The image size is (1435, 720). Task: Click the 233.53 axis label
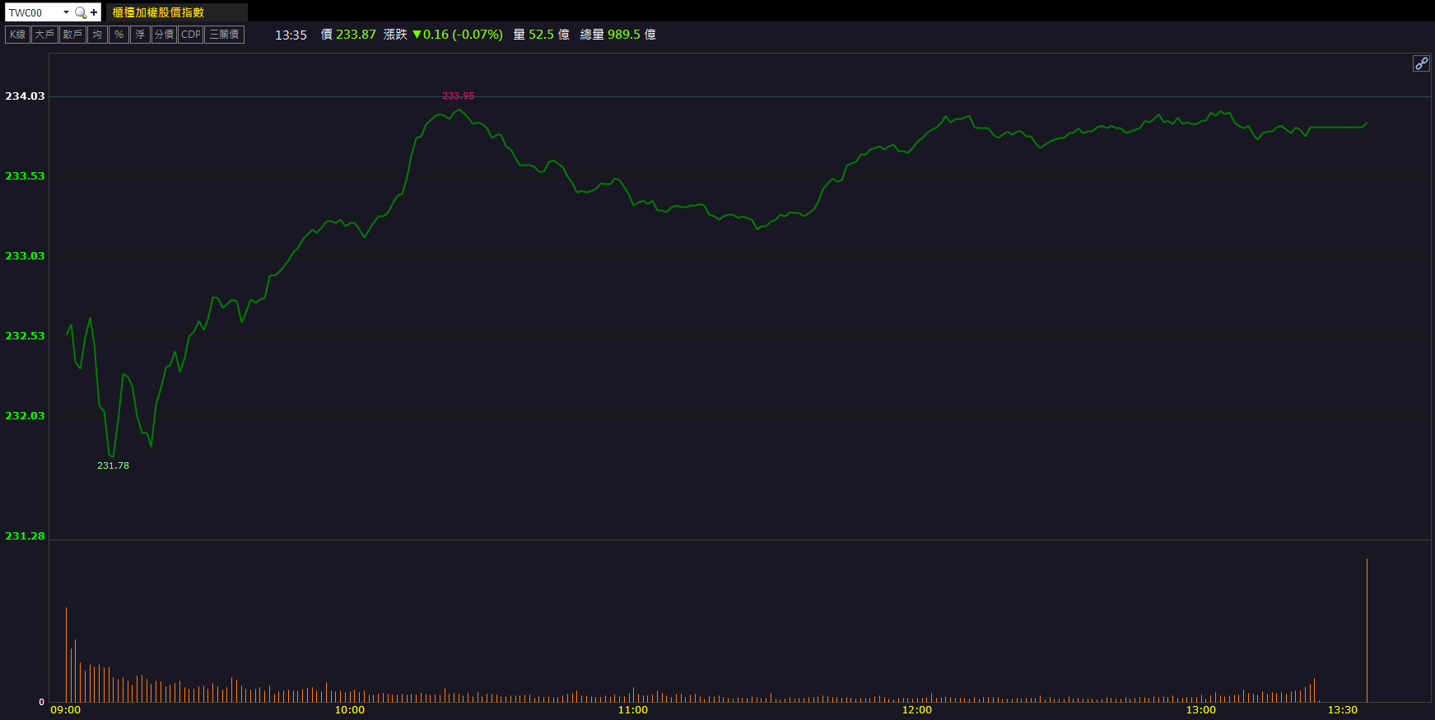(25, 176)
